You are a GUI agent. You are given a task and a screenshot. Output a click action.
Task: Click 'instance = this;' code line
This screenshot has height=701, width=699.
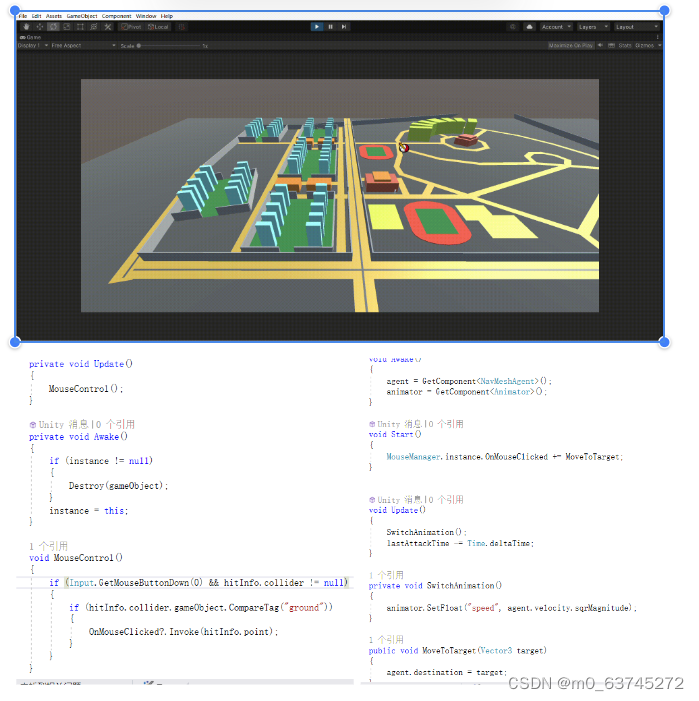click(x=88, y=511)
